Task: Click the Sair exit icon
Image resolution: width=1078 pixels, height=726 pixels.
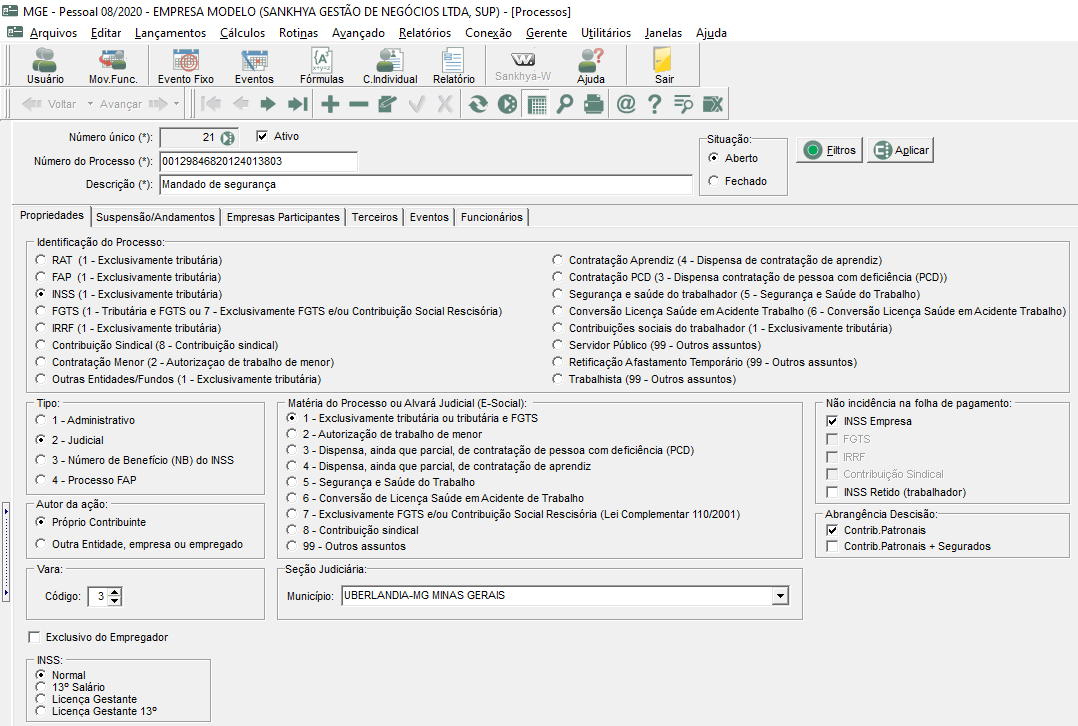Action: pyautogui.click(x=664, y=66)
